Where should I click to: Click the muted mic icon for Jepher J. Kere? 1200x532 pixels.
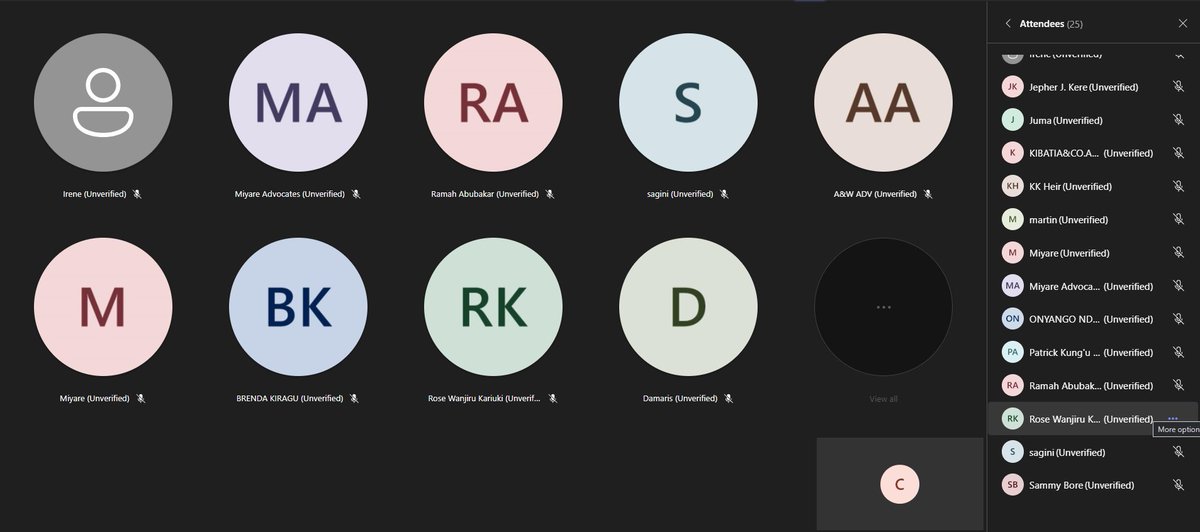[x=1178, y=87]
